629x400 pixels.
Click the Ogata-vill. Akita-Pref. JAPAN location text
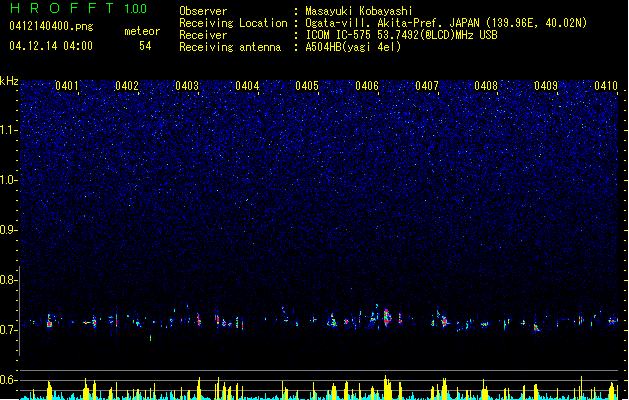[446, 23]
